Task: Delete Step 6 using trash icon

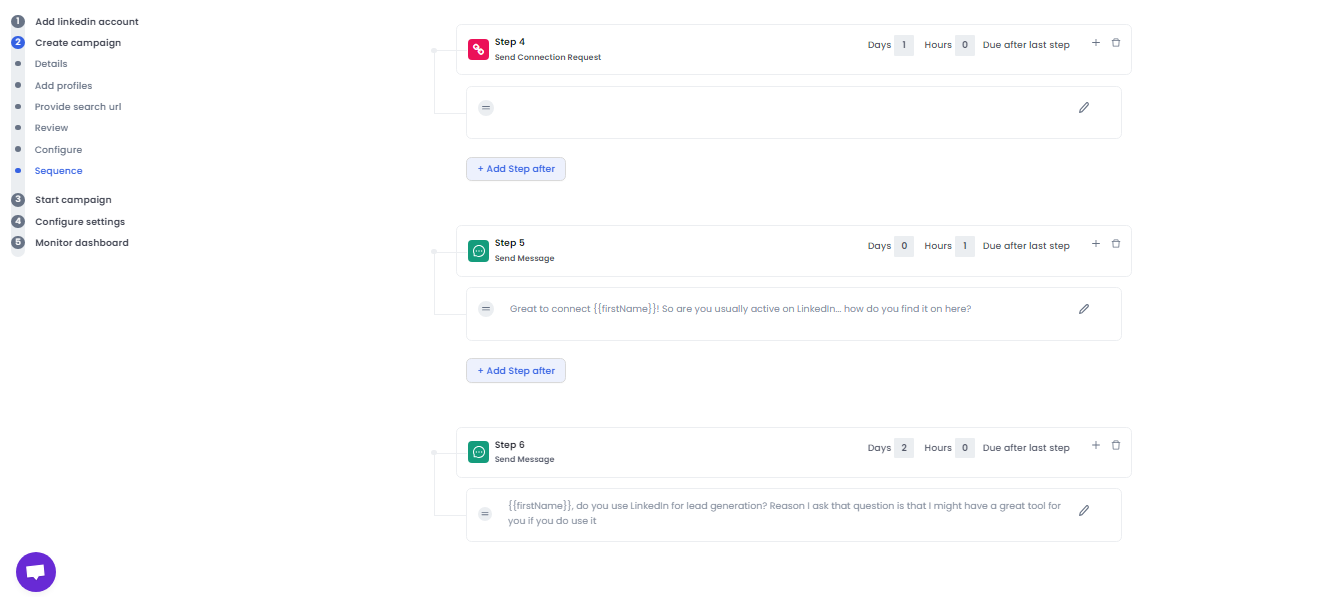Action: [1116, 446]
